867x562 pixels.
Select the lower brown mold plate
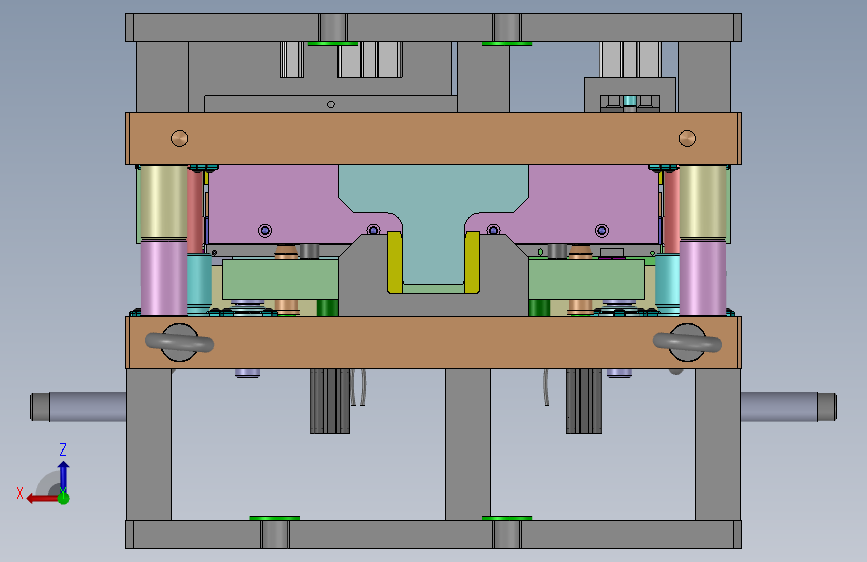coord(434,342)
